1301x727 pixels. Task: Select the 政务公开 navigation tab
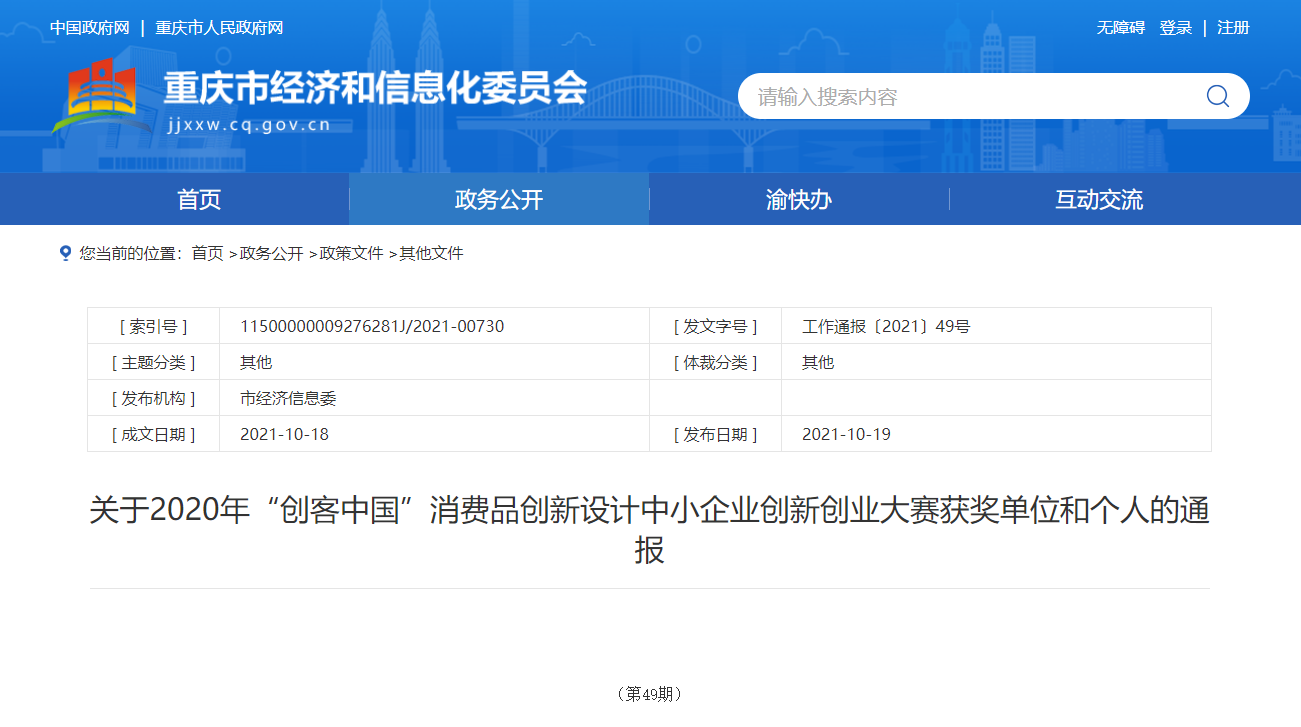point(499,199)
